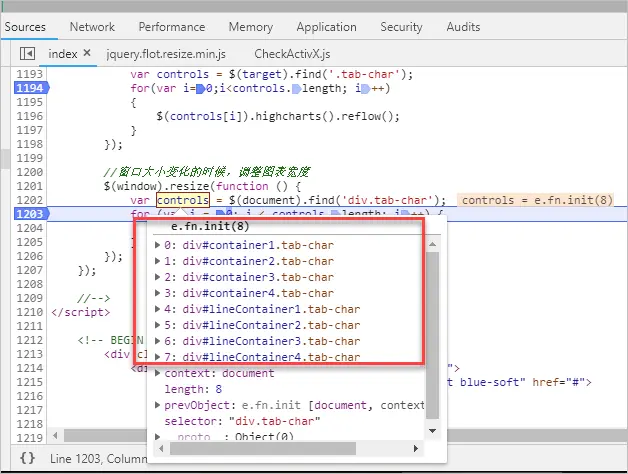The image size is (628, 474).
Task: Click the Chinese comment on line 1200
Action: [x=206, y=172]
